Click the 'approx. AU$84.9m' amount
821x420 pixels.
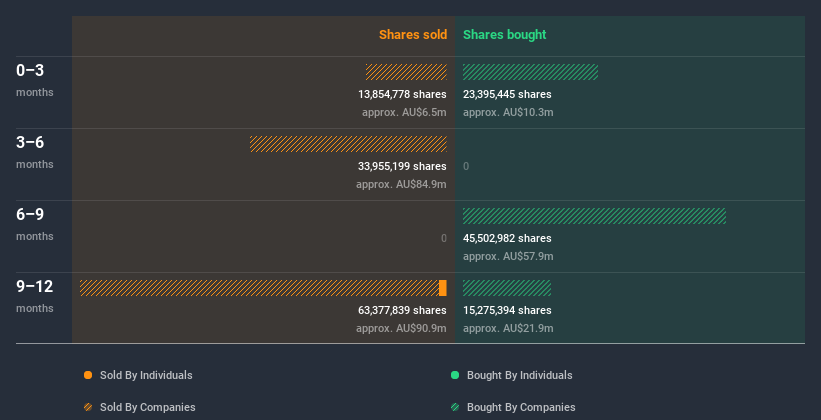tap(401, 184)
